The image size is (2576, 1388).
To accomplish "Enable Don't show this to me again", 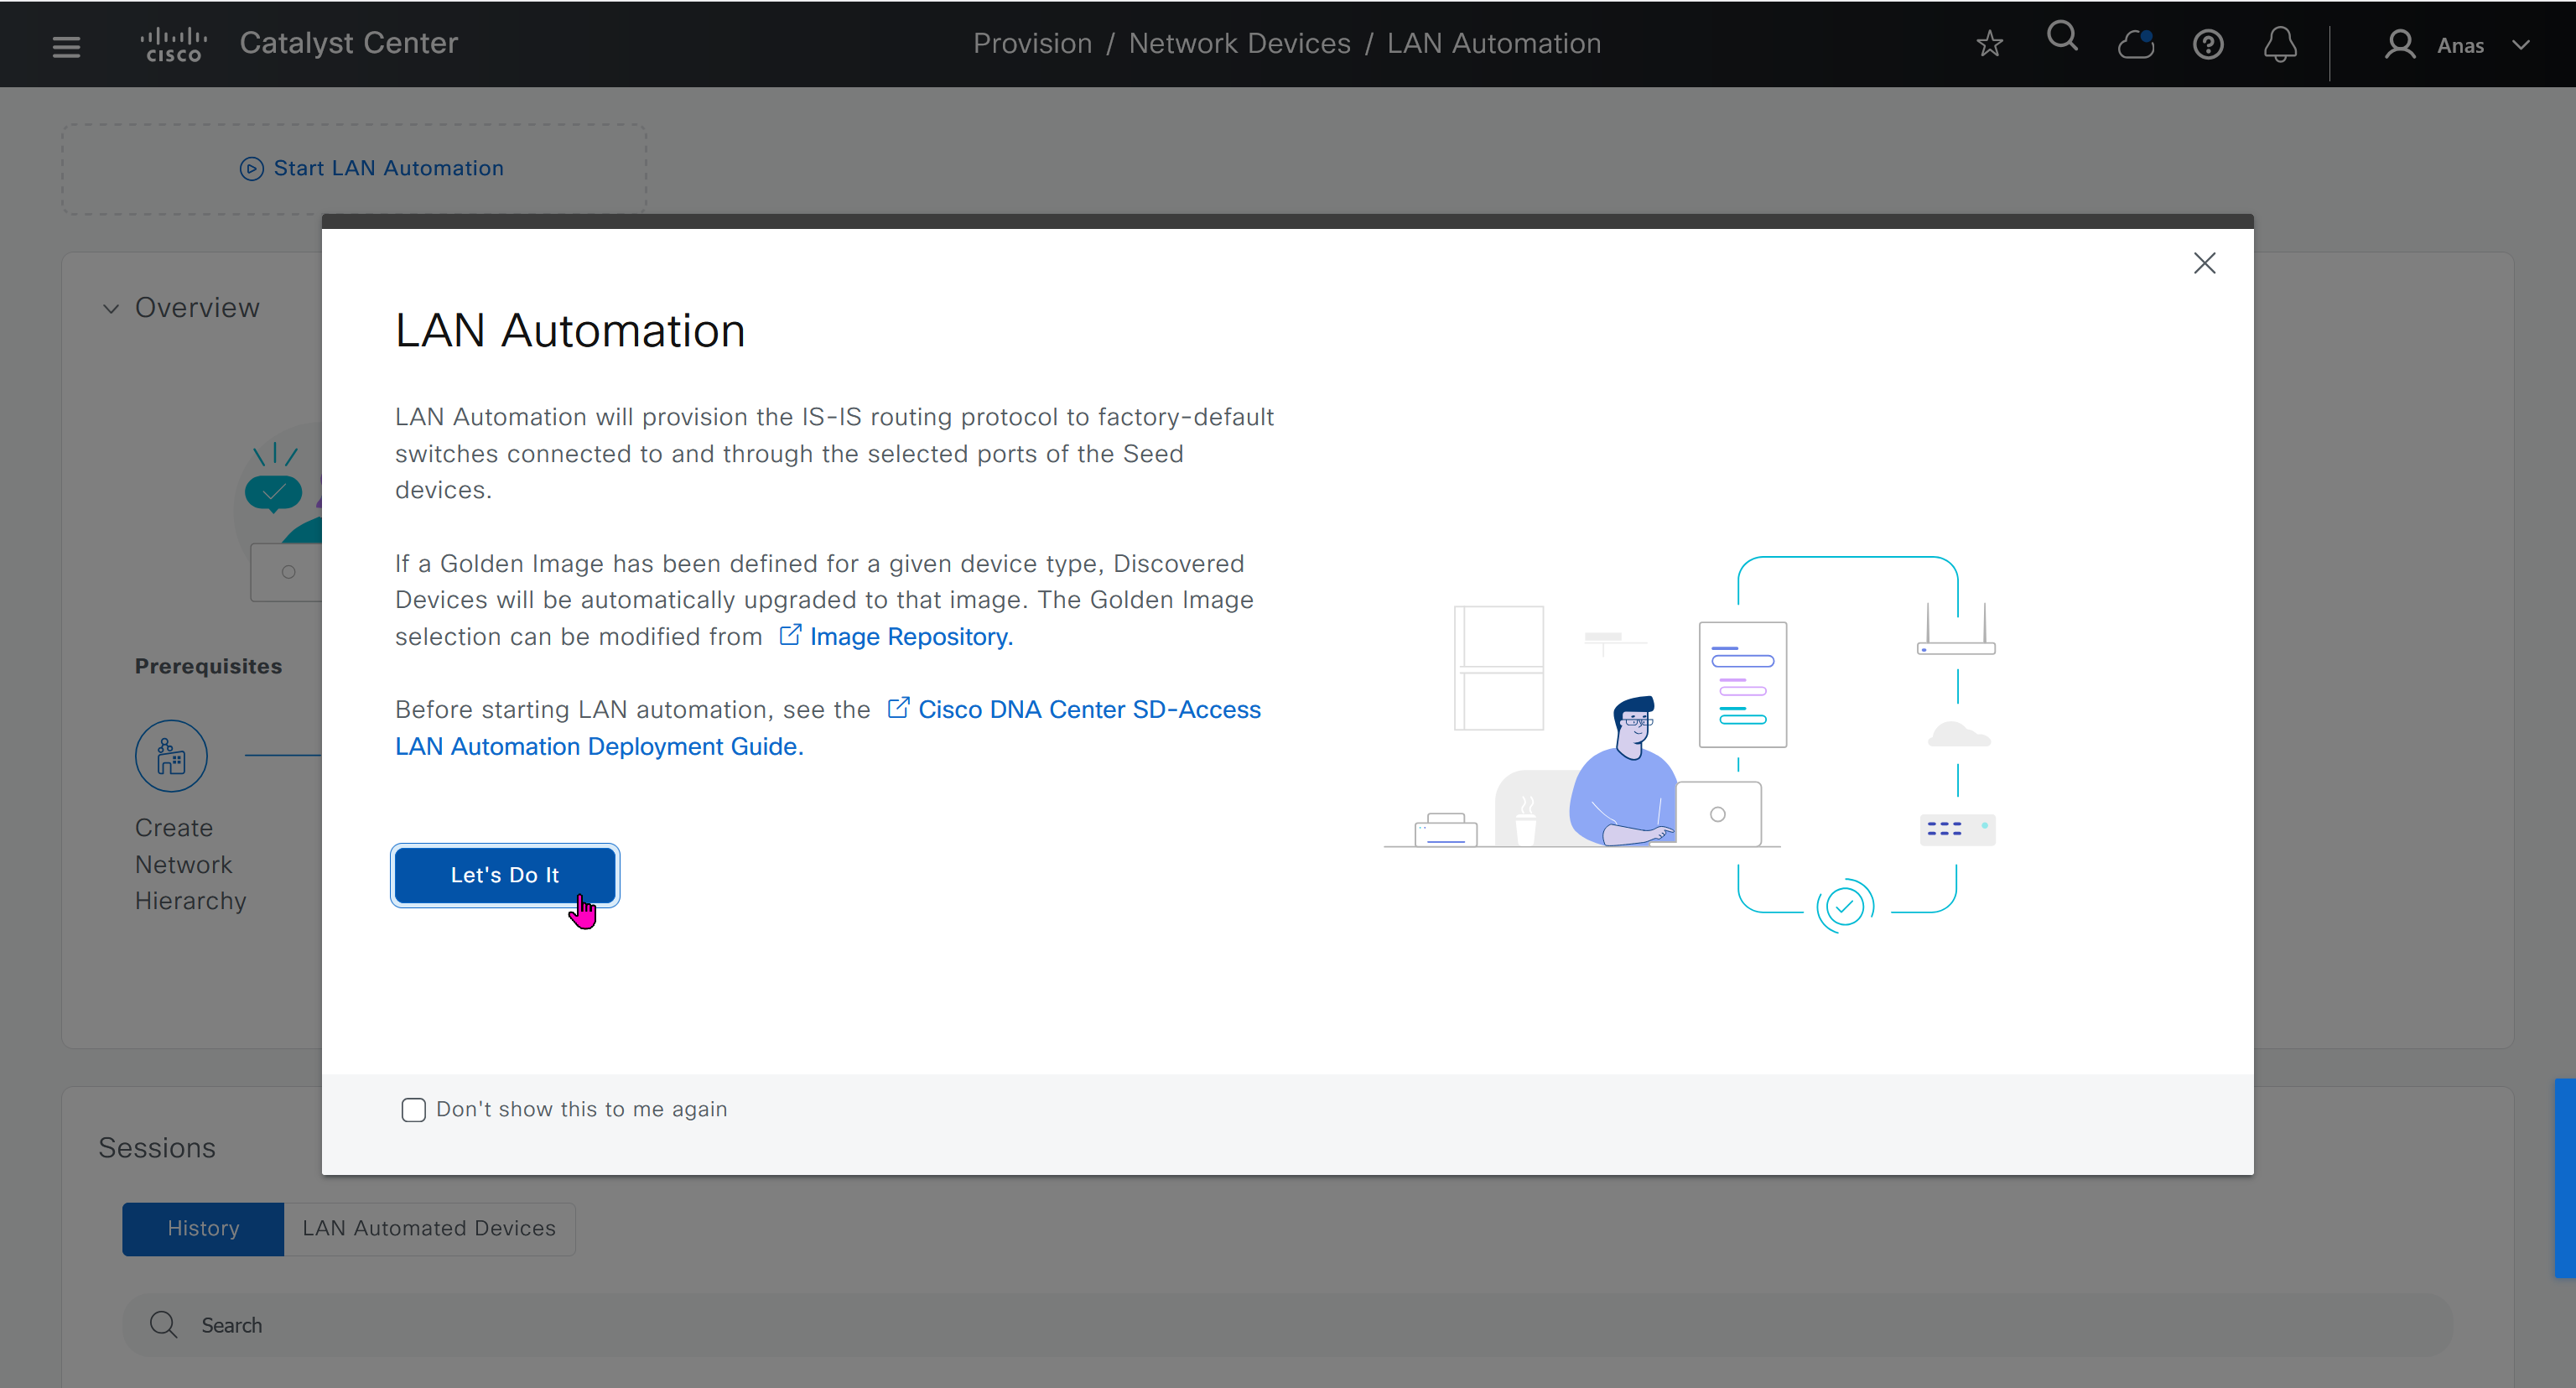I will click(413, 1109).
